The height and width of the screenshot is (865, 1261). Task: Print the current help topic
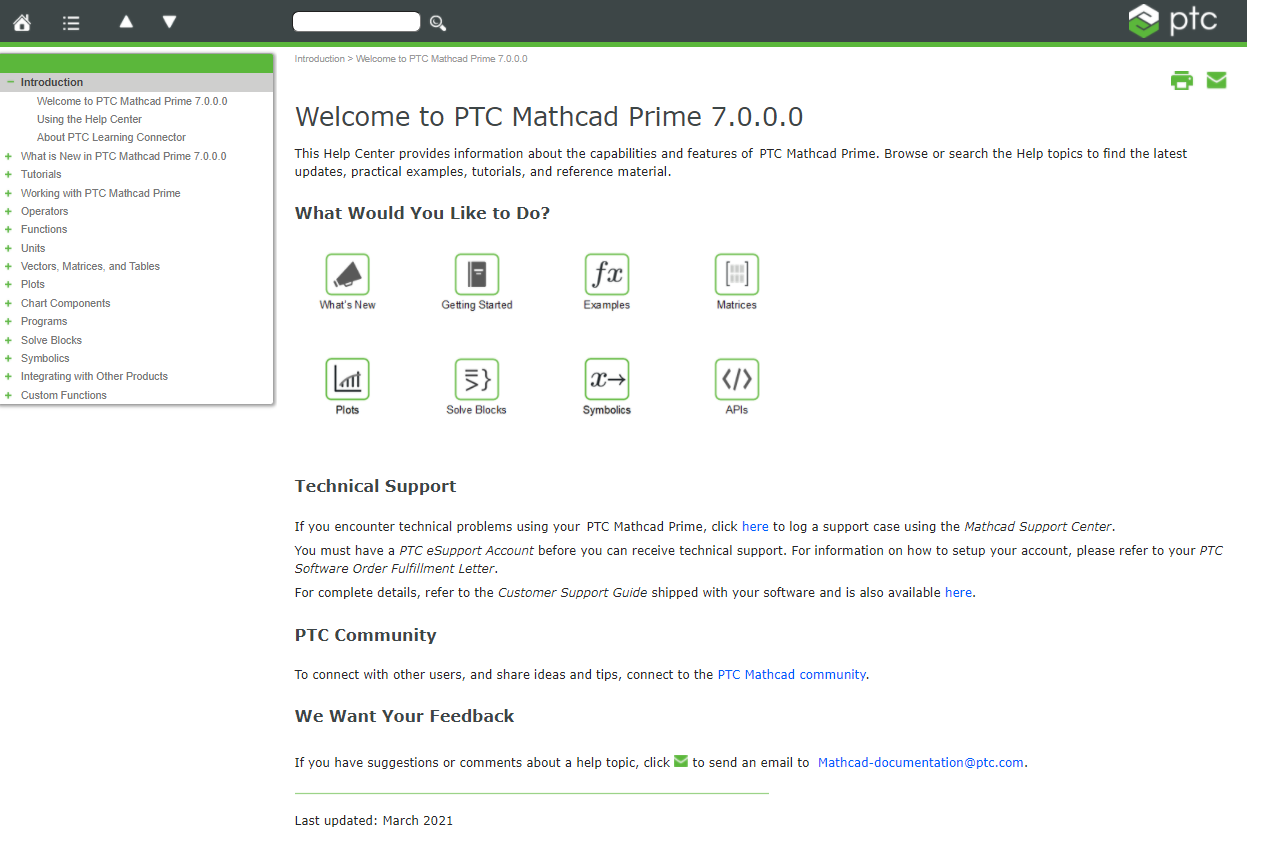click(1182, 80)
